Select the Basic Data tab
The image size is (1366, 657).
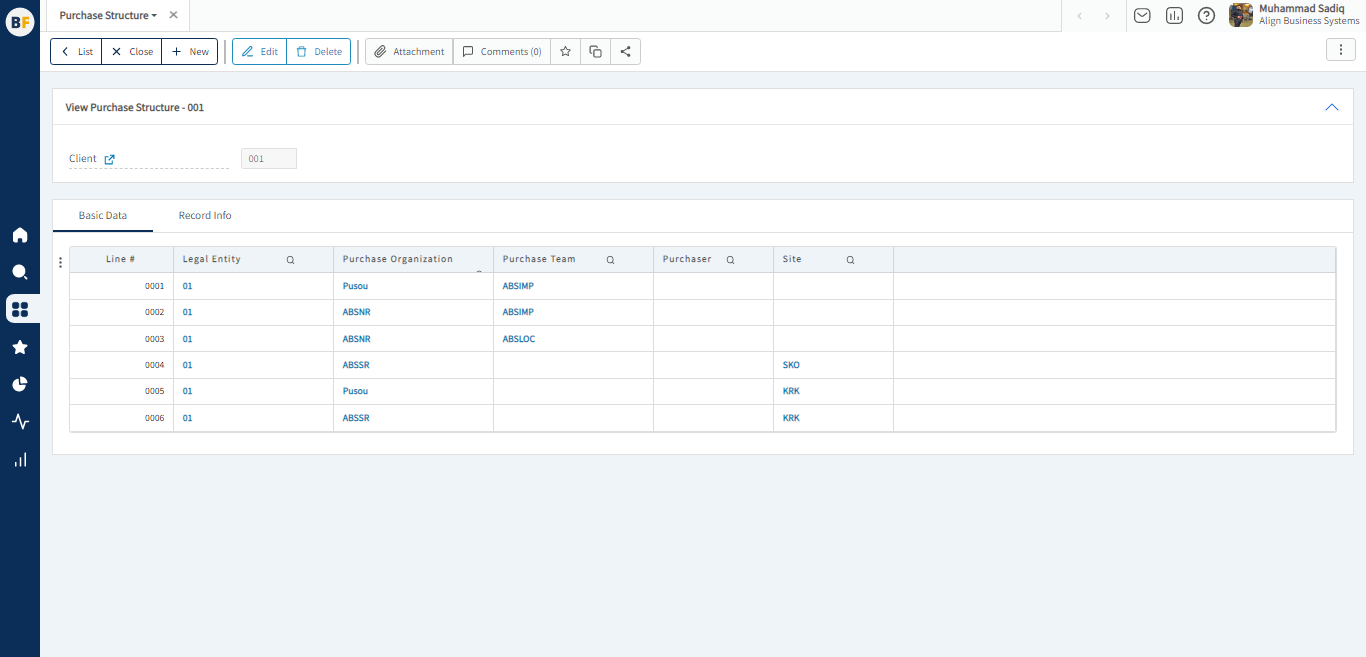tap(103, 216)
